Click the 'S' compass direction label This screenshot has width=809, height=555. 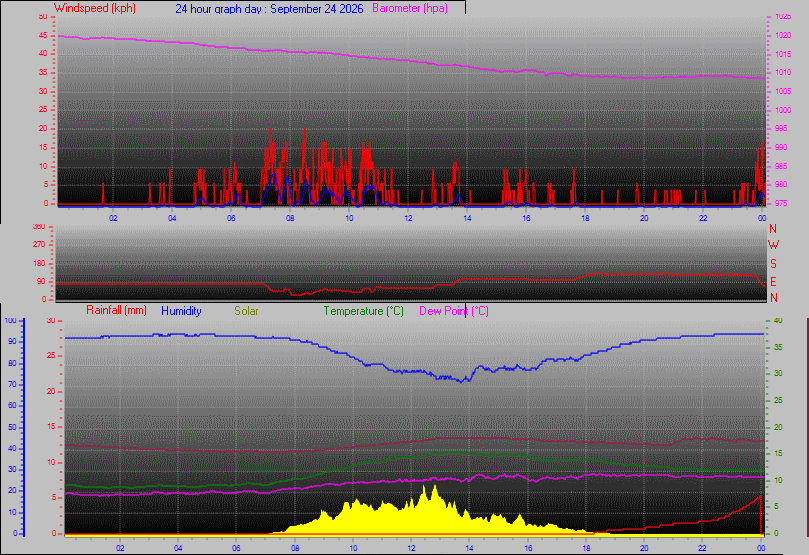click(x=773, y=264)
